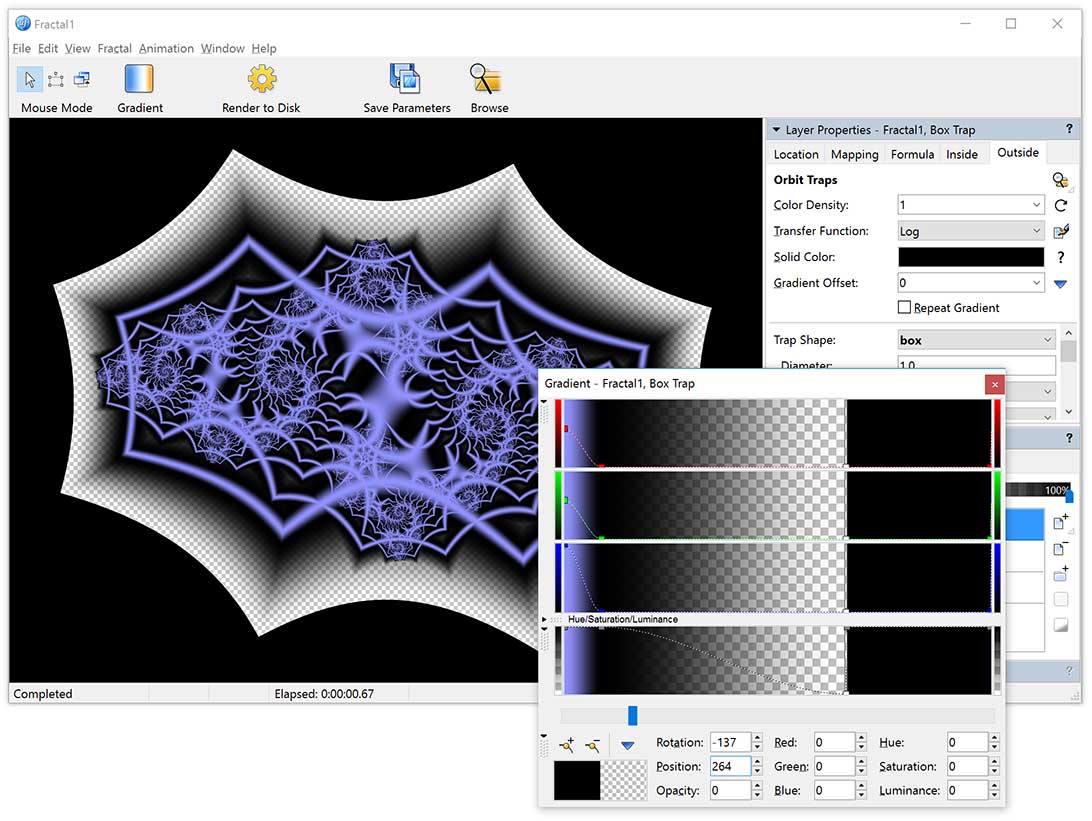Image resolution: width=1092 pixels, height=821 pixels.
Task: Browse for a coloring formula icon
Action: coord(1060,180)
